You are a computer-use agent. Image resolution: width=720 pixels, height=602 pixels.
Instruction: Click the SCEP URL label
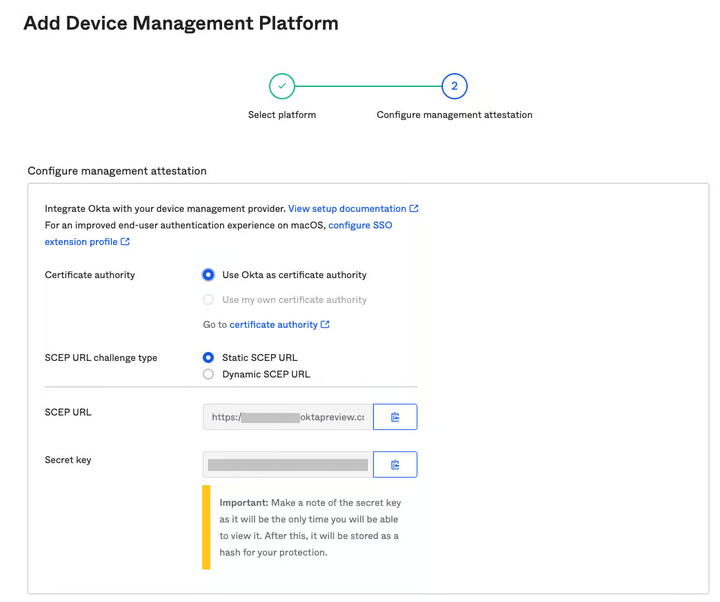(x=68, y=412)
